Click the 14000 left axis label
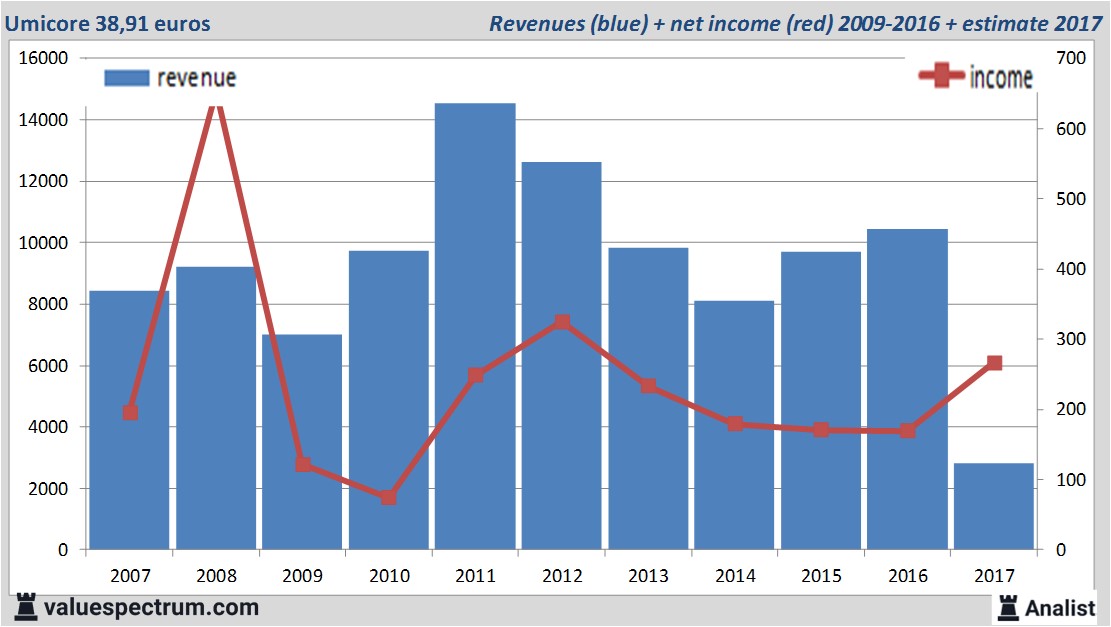 43,120
